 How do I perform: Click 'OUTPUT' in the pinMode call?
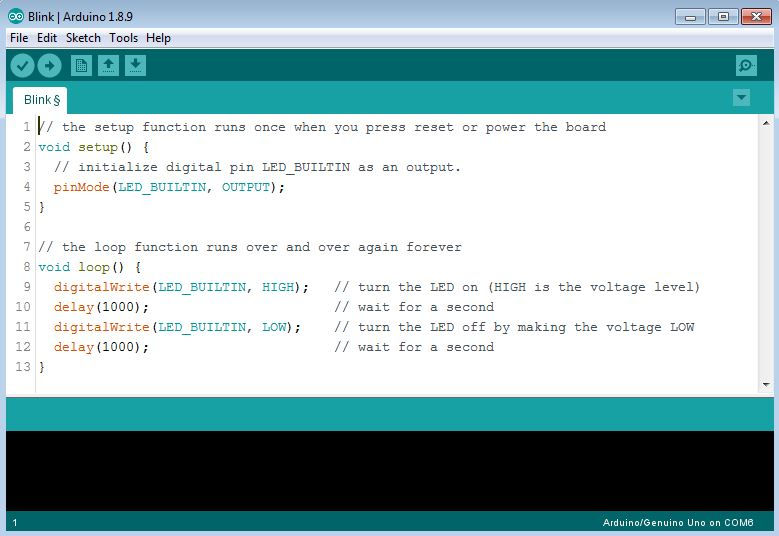point(245,187)
